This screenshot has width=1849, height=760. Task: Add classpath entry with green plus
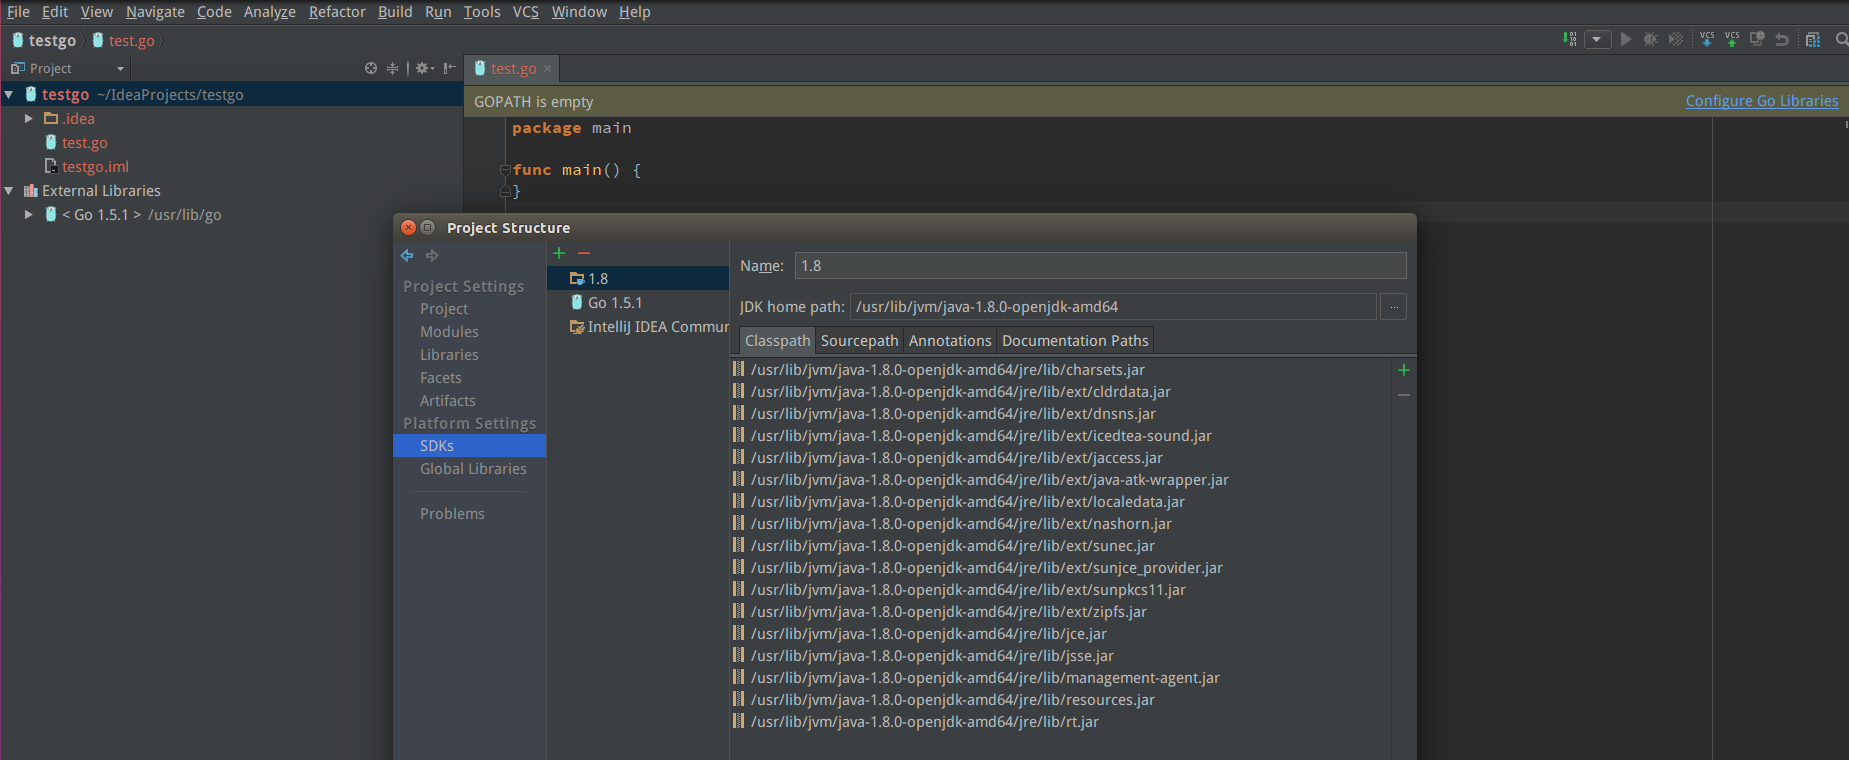coord(1404,370)
